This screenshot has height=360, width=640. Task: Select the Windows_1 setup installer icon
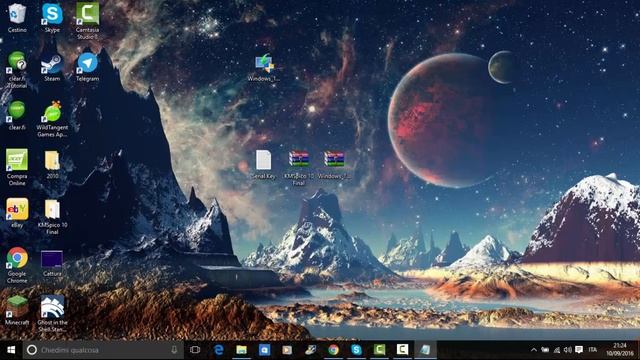pos(264,67)
